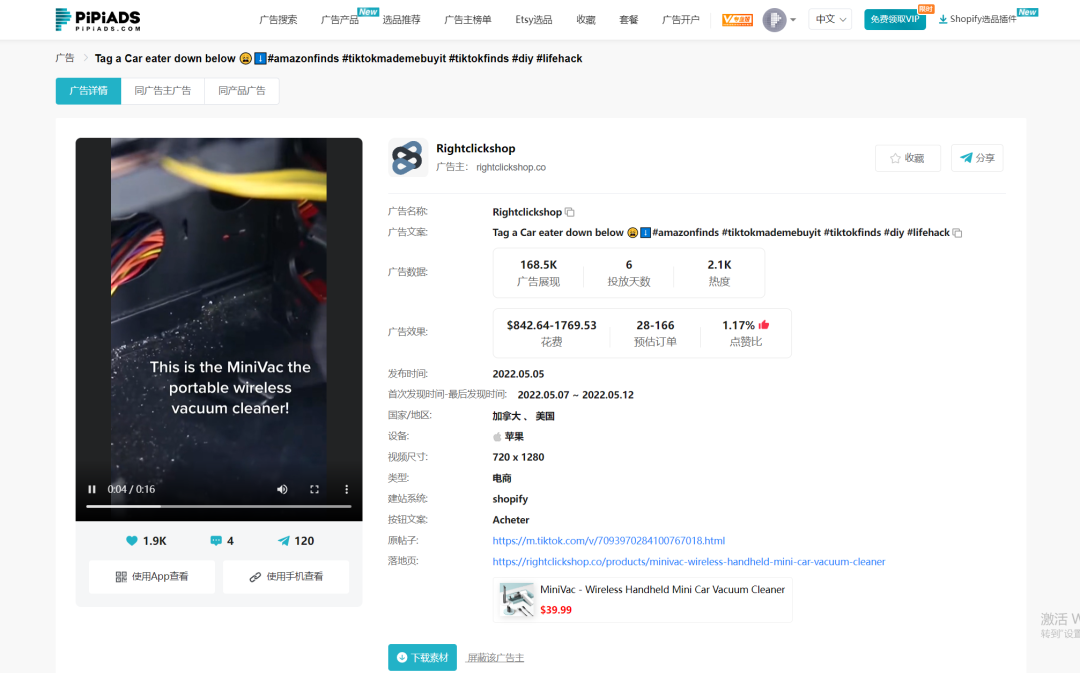Select the 广告详情 tab

[x=88, y=91]
